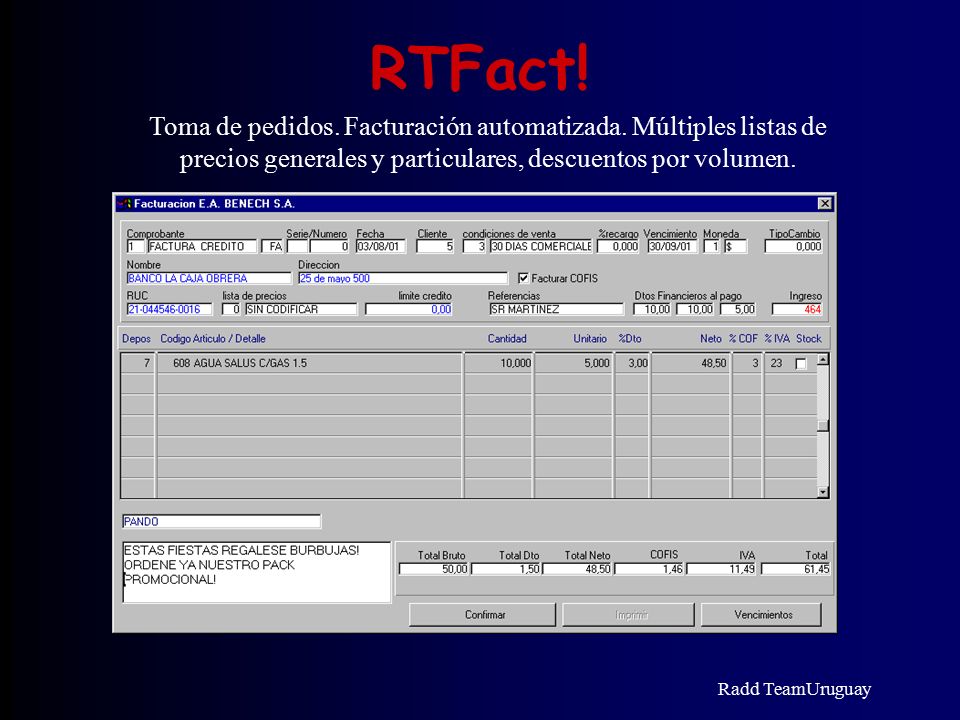This screenshot has height=720, width=960.
Task: Click the Ingreso field showing 464
Action: [797, 309]
